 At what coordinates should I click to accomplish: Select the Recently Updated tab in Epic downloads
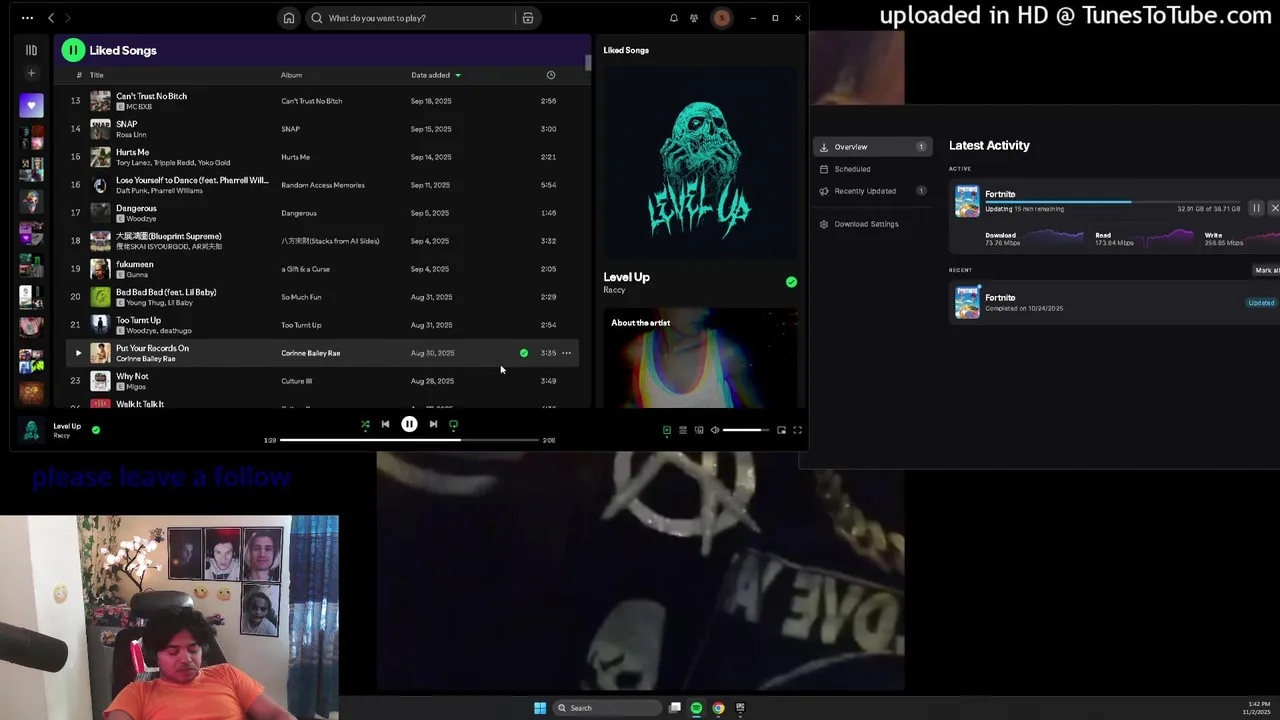(872, 191)
